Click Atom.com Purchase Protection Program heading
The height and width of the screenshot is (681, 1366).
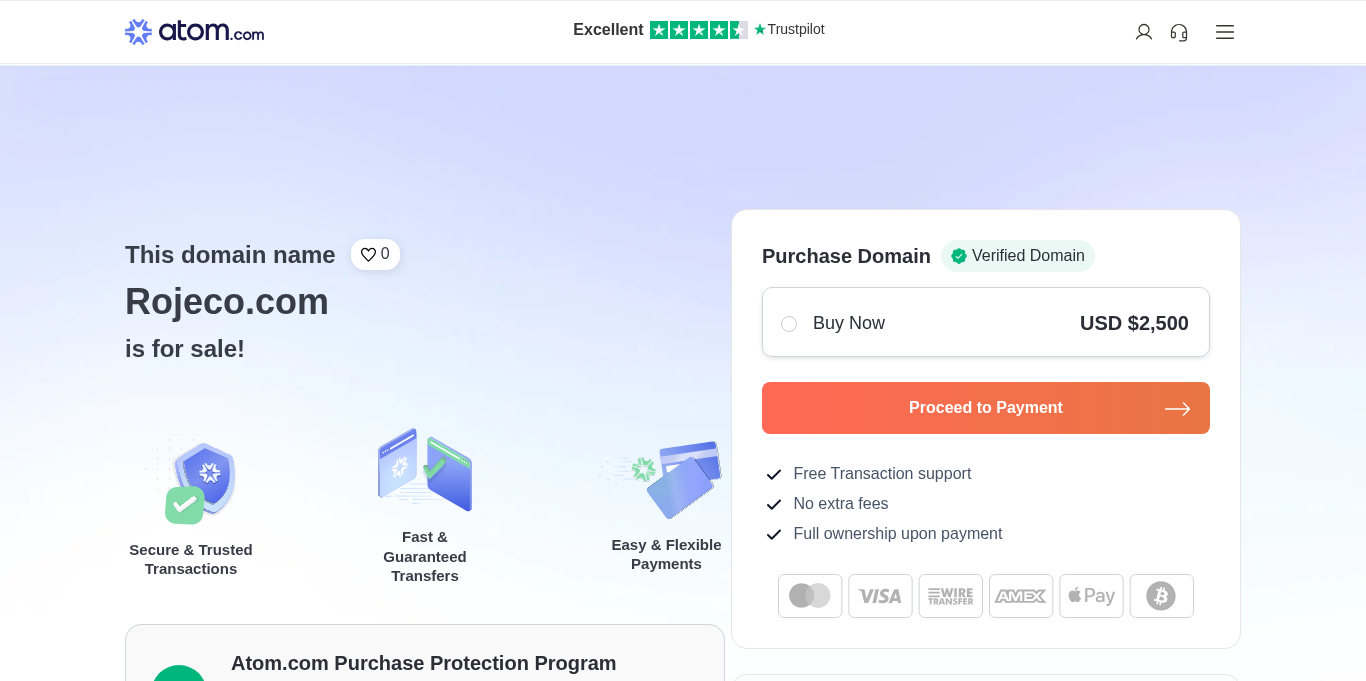(423, 663)
